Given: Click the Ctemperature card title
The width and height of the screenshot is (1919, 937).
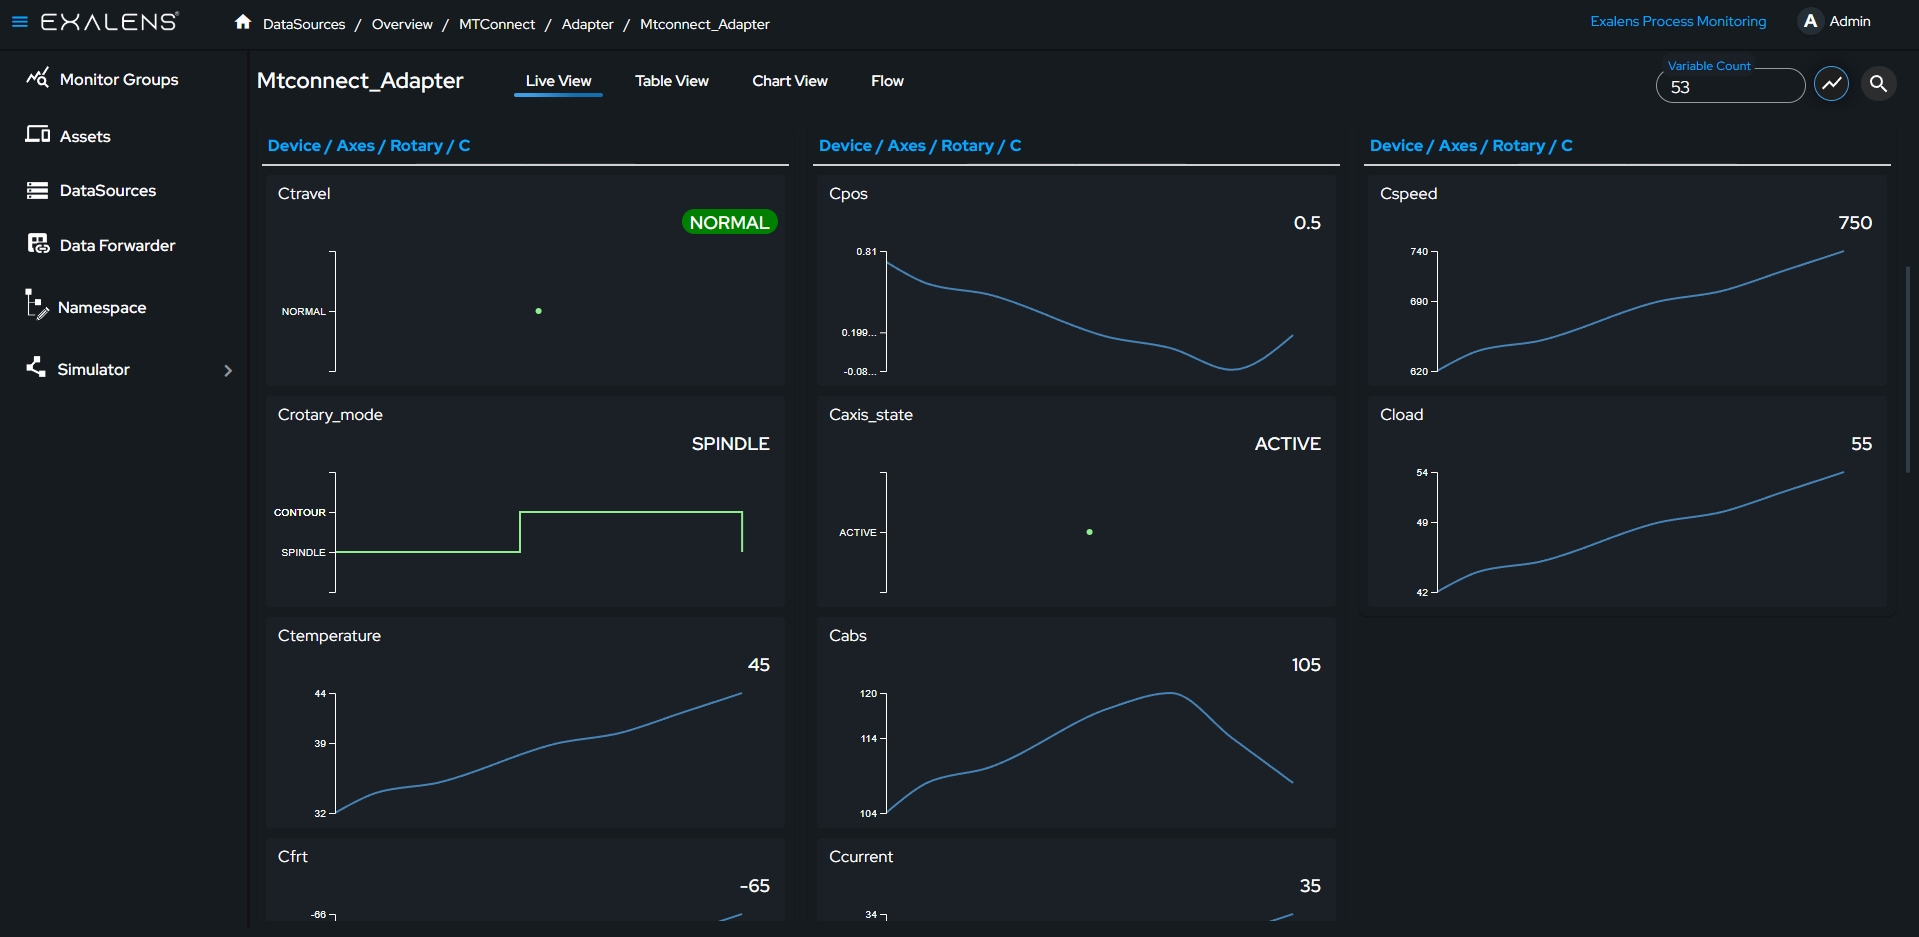Looking at the screenshot, I should 329,635.
